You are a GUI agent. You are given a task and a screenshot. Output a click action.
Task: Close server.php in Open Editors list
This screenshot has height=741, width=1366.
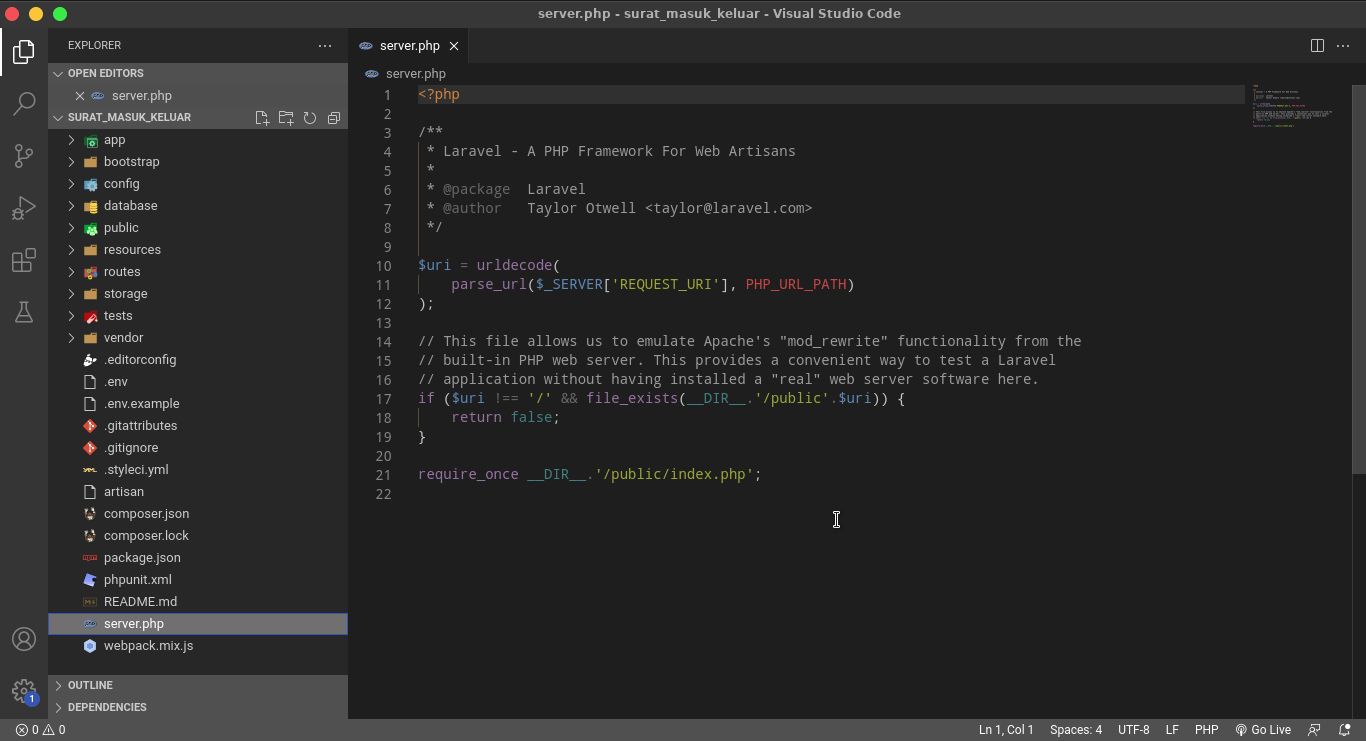click(x=80, y=96)
